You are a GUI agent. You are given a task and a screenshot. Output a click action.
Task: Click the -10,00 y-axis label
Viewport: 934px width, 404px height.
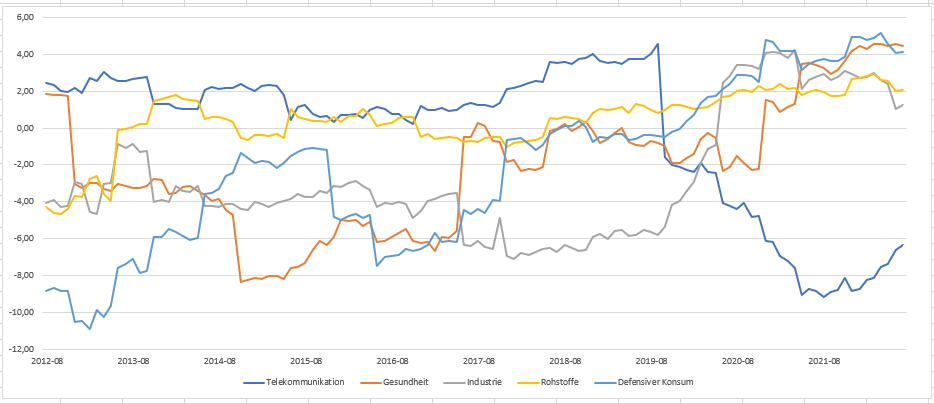click(20, 312)
